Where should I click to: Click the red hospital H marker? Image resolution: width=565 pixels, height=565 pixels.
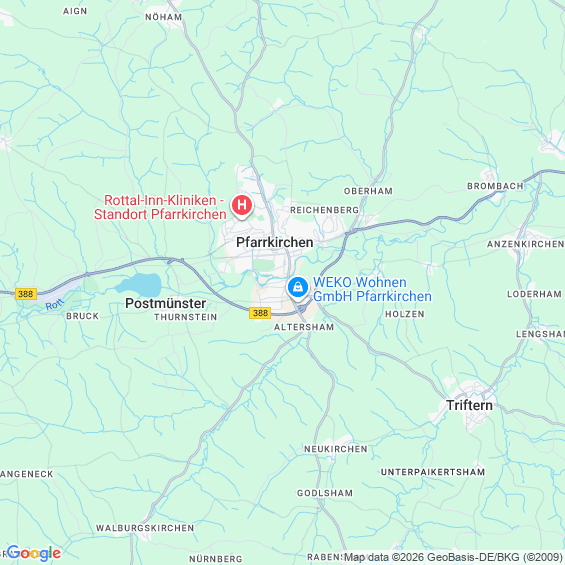pyautogui.click(x=242, y=205)
